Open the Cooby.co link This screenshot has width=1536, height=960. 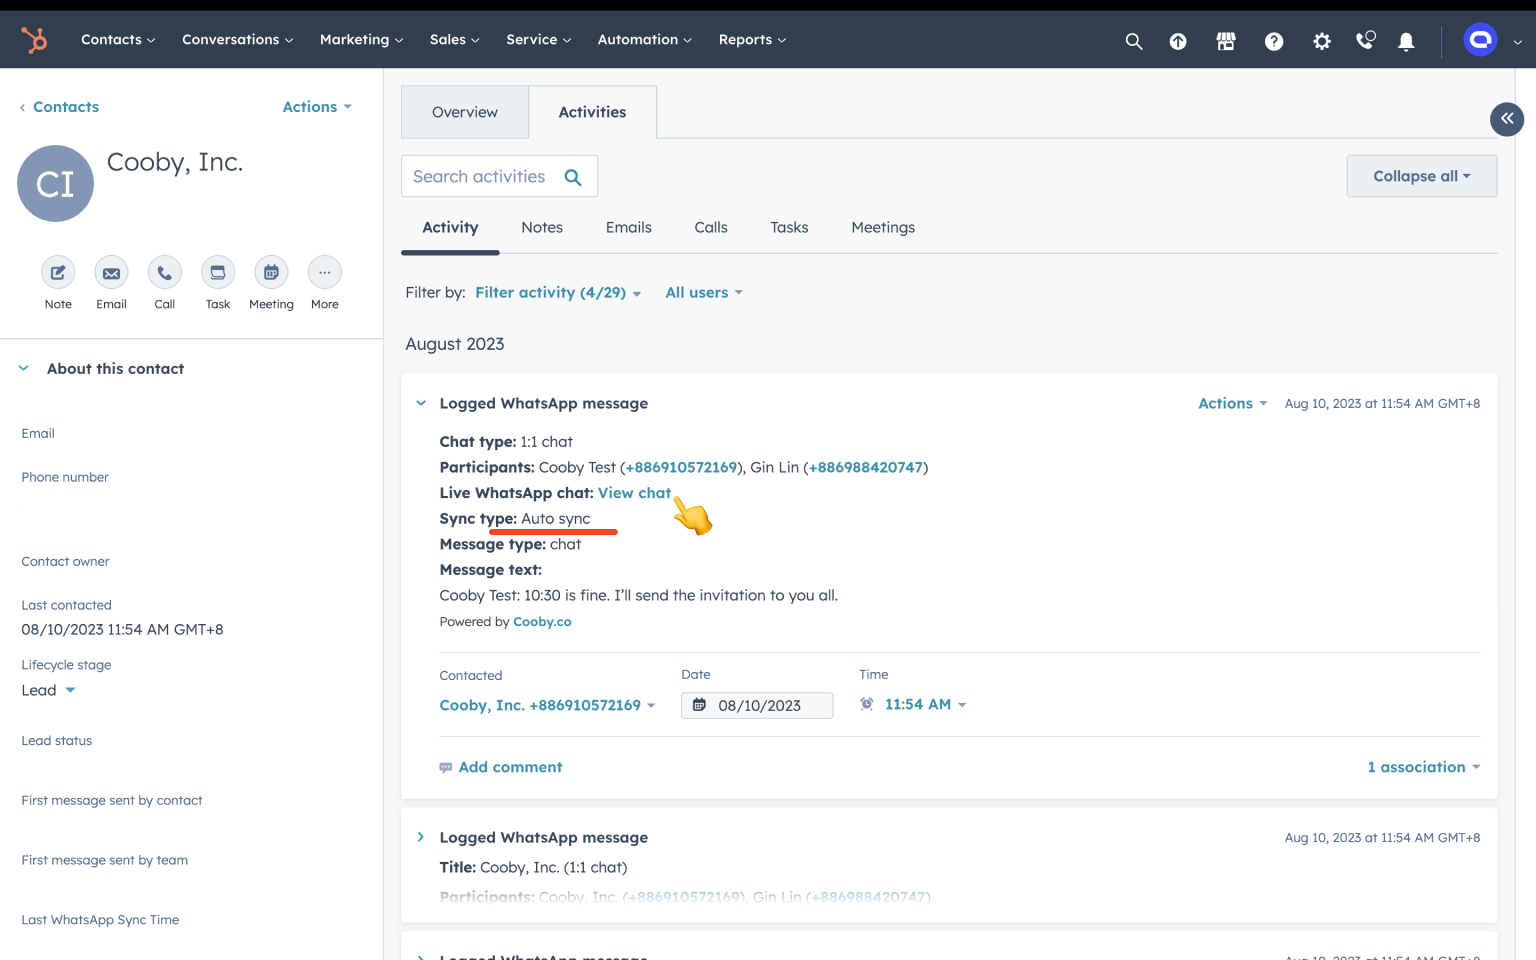542,622
